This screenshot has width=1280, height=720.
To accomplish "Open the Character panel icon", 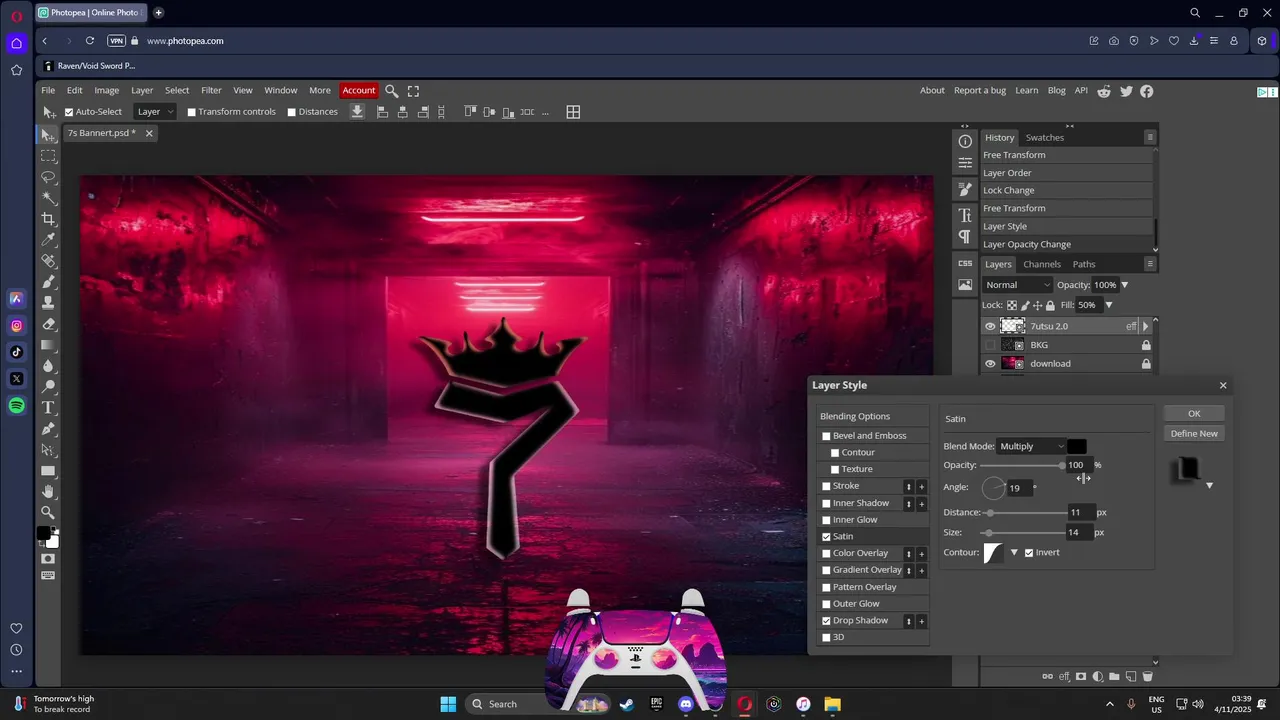I will point(965,215).
